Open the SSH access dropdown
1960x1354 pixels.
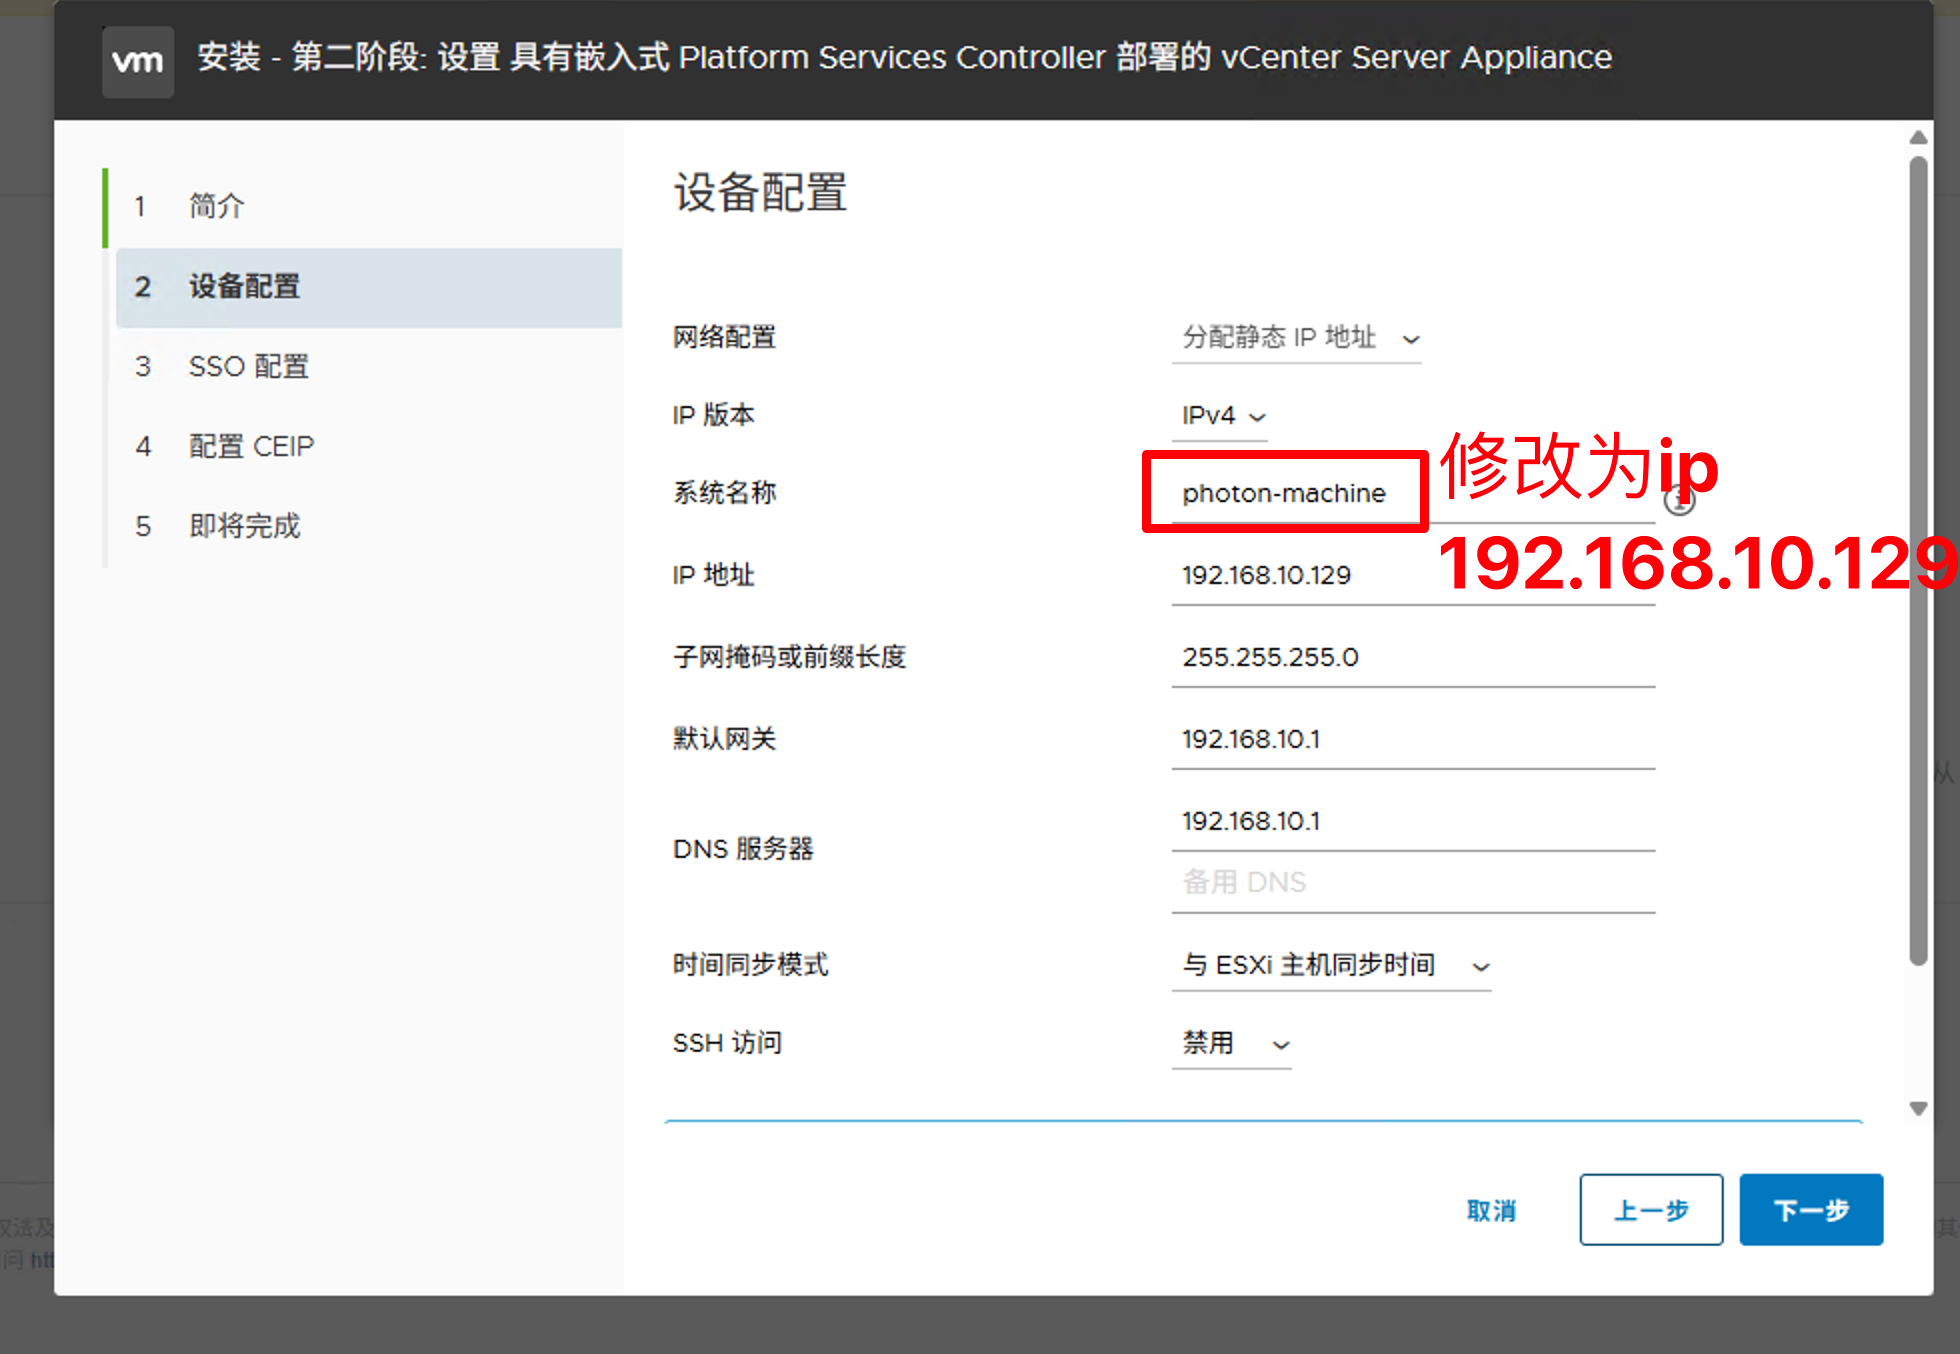tap(1232, 1043)
